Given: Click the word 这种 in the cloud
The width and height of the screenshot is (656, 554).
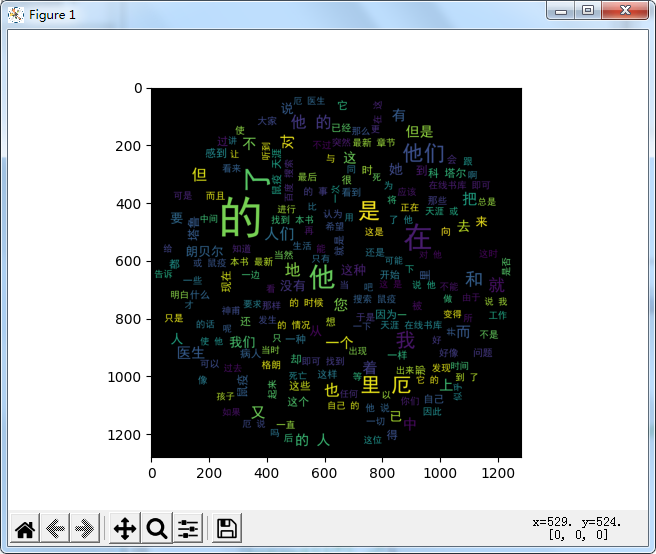Looking at the screenshot, I should (354, 270).
